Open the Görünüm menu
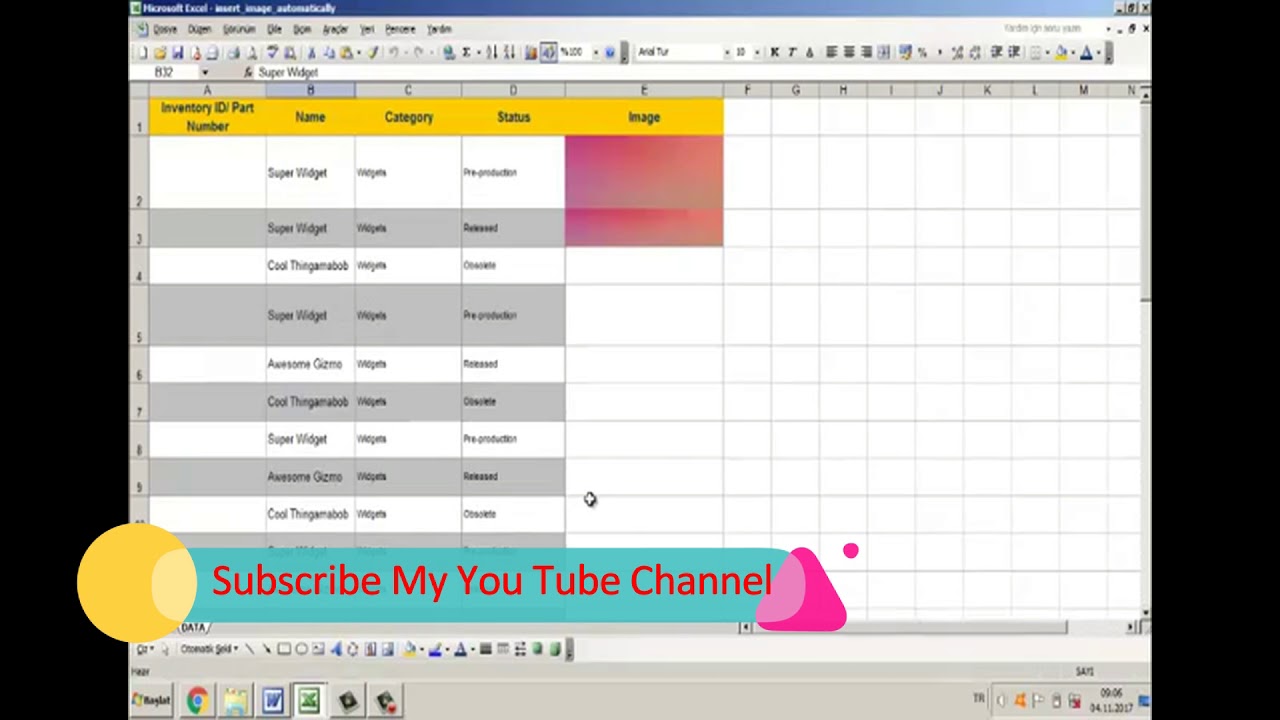 point(239,29)
